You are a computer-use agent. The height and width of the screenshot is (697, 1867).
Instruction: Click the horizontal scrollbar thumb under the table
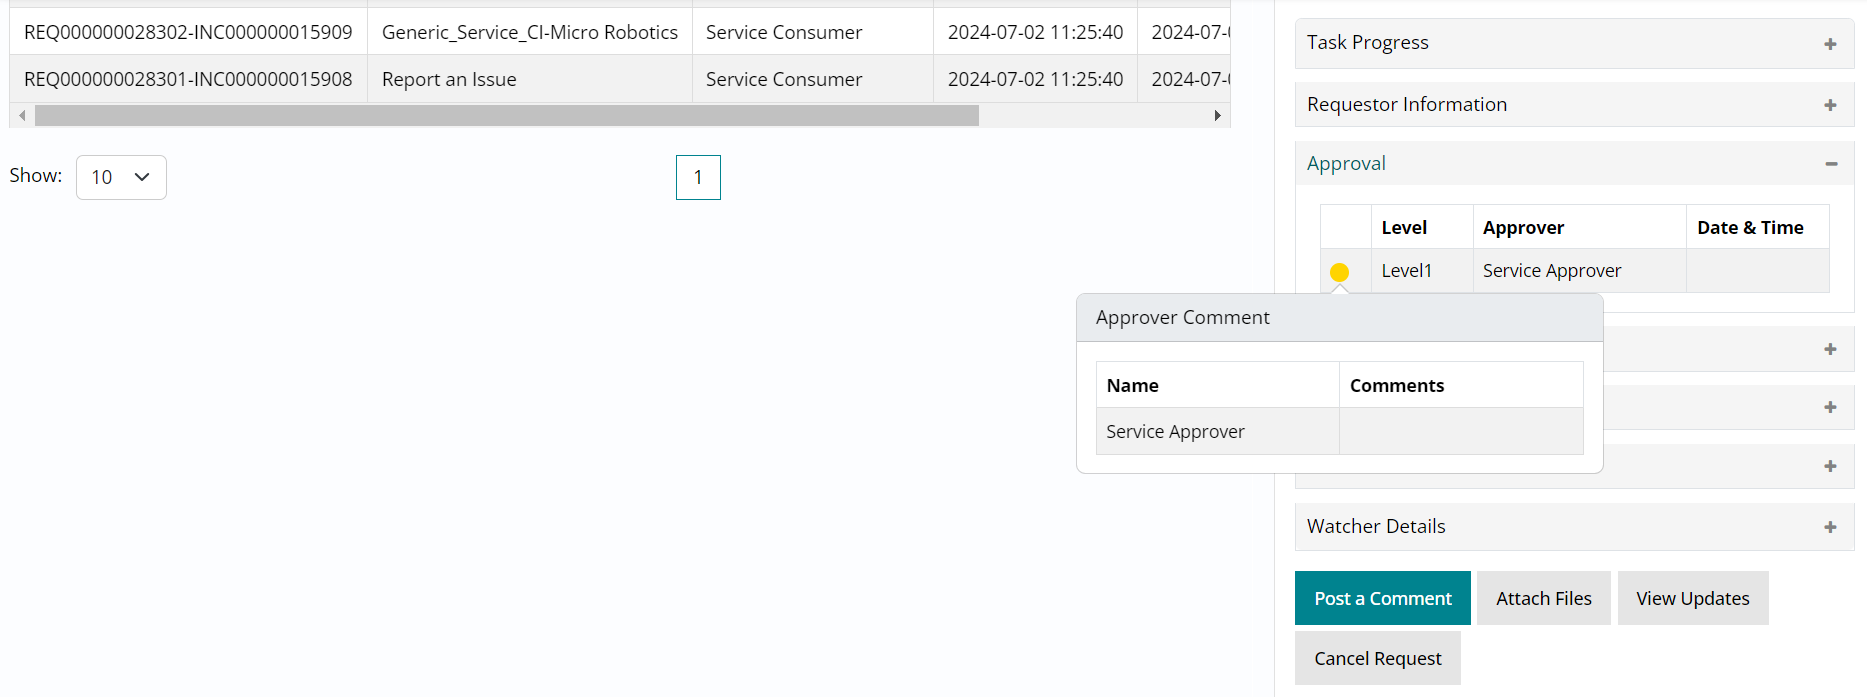506,116
